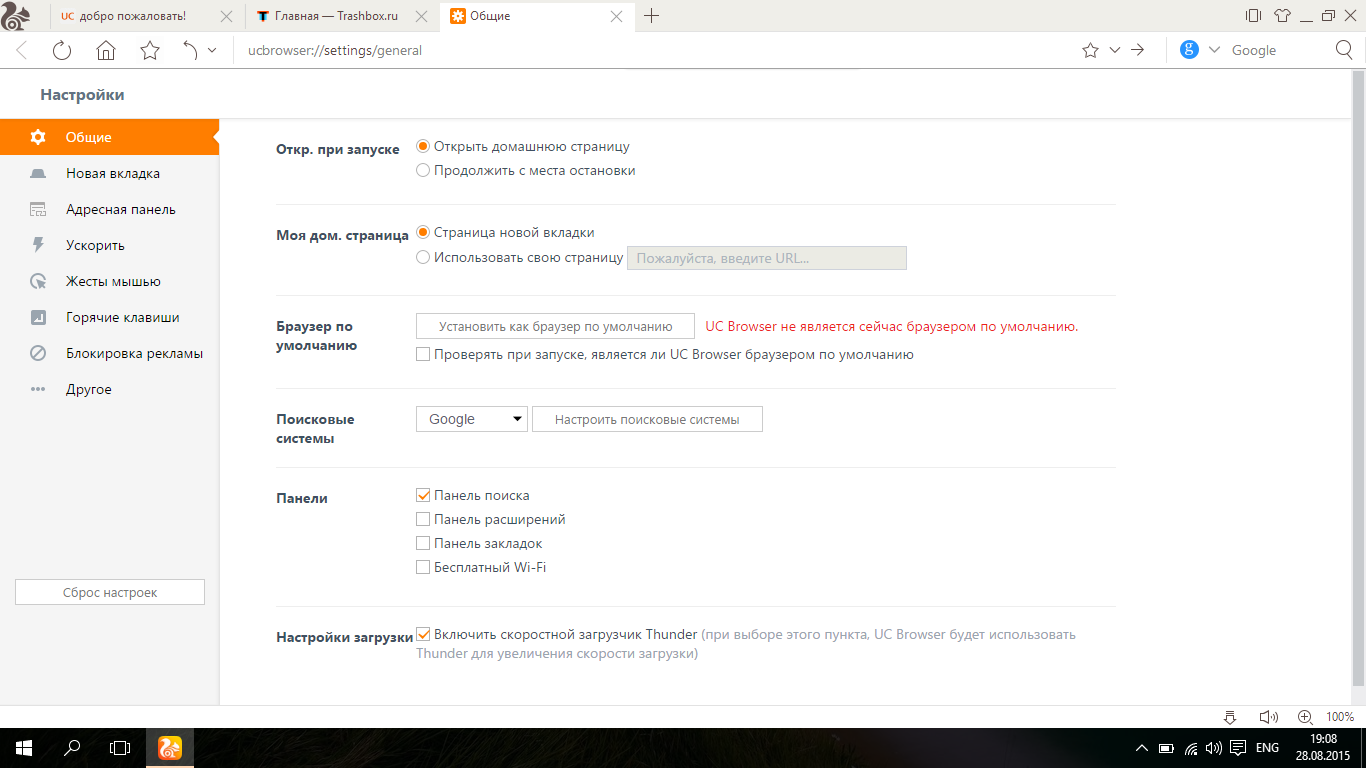
Task: Click the custom homepage URL input field
Action: 766,258
